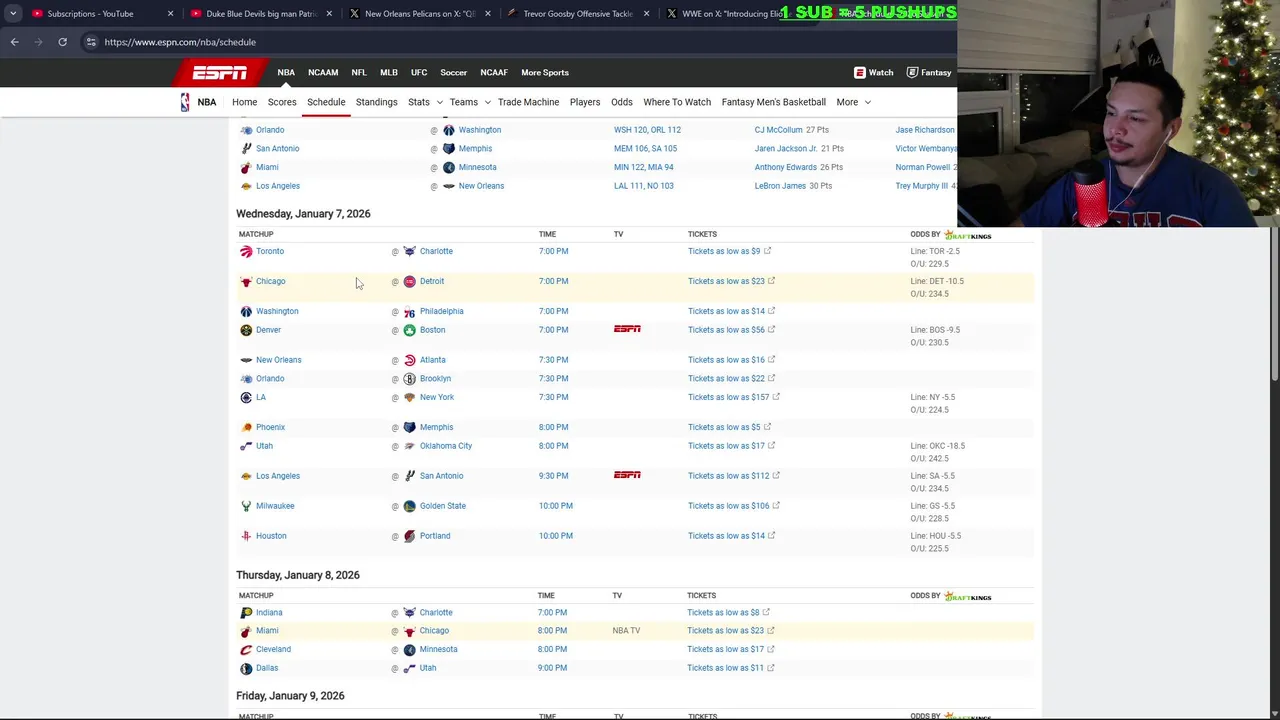This screenshot has width=1280, height=720.
Task: Click the browser address bar URL
Action: click(x=180, y=42)
